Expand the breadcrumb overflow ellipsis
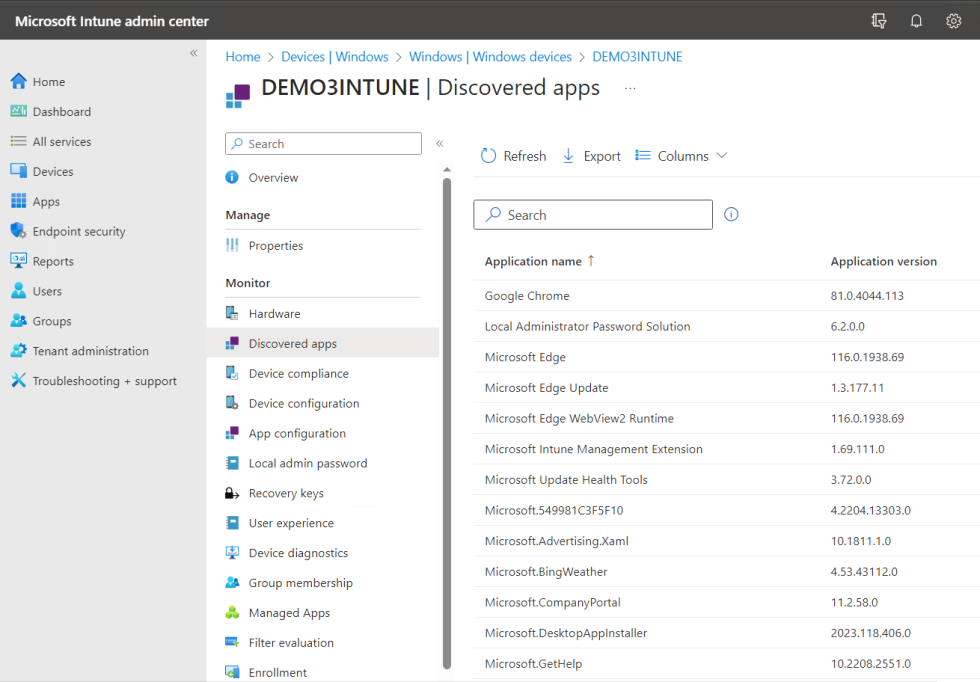980x682 pixels. click(x=630, y=90)
